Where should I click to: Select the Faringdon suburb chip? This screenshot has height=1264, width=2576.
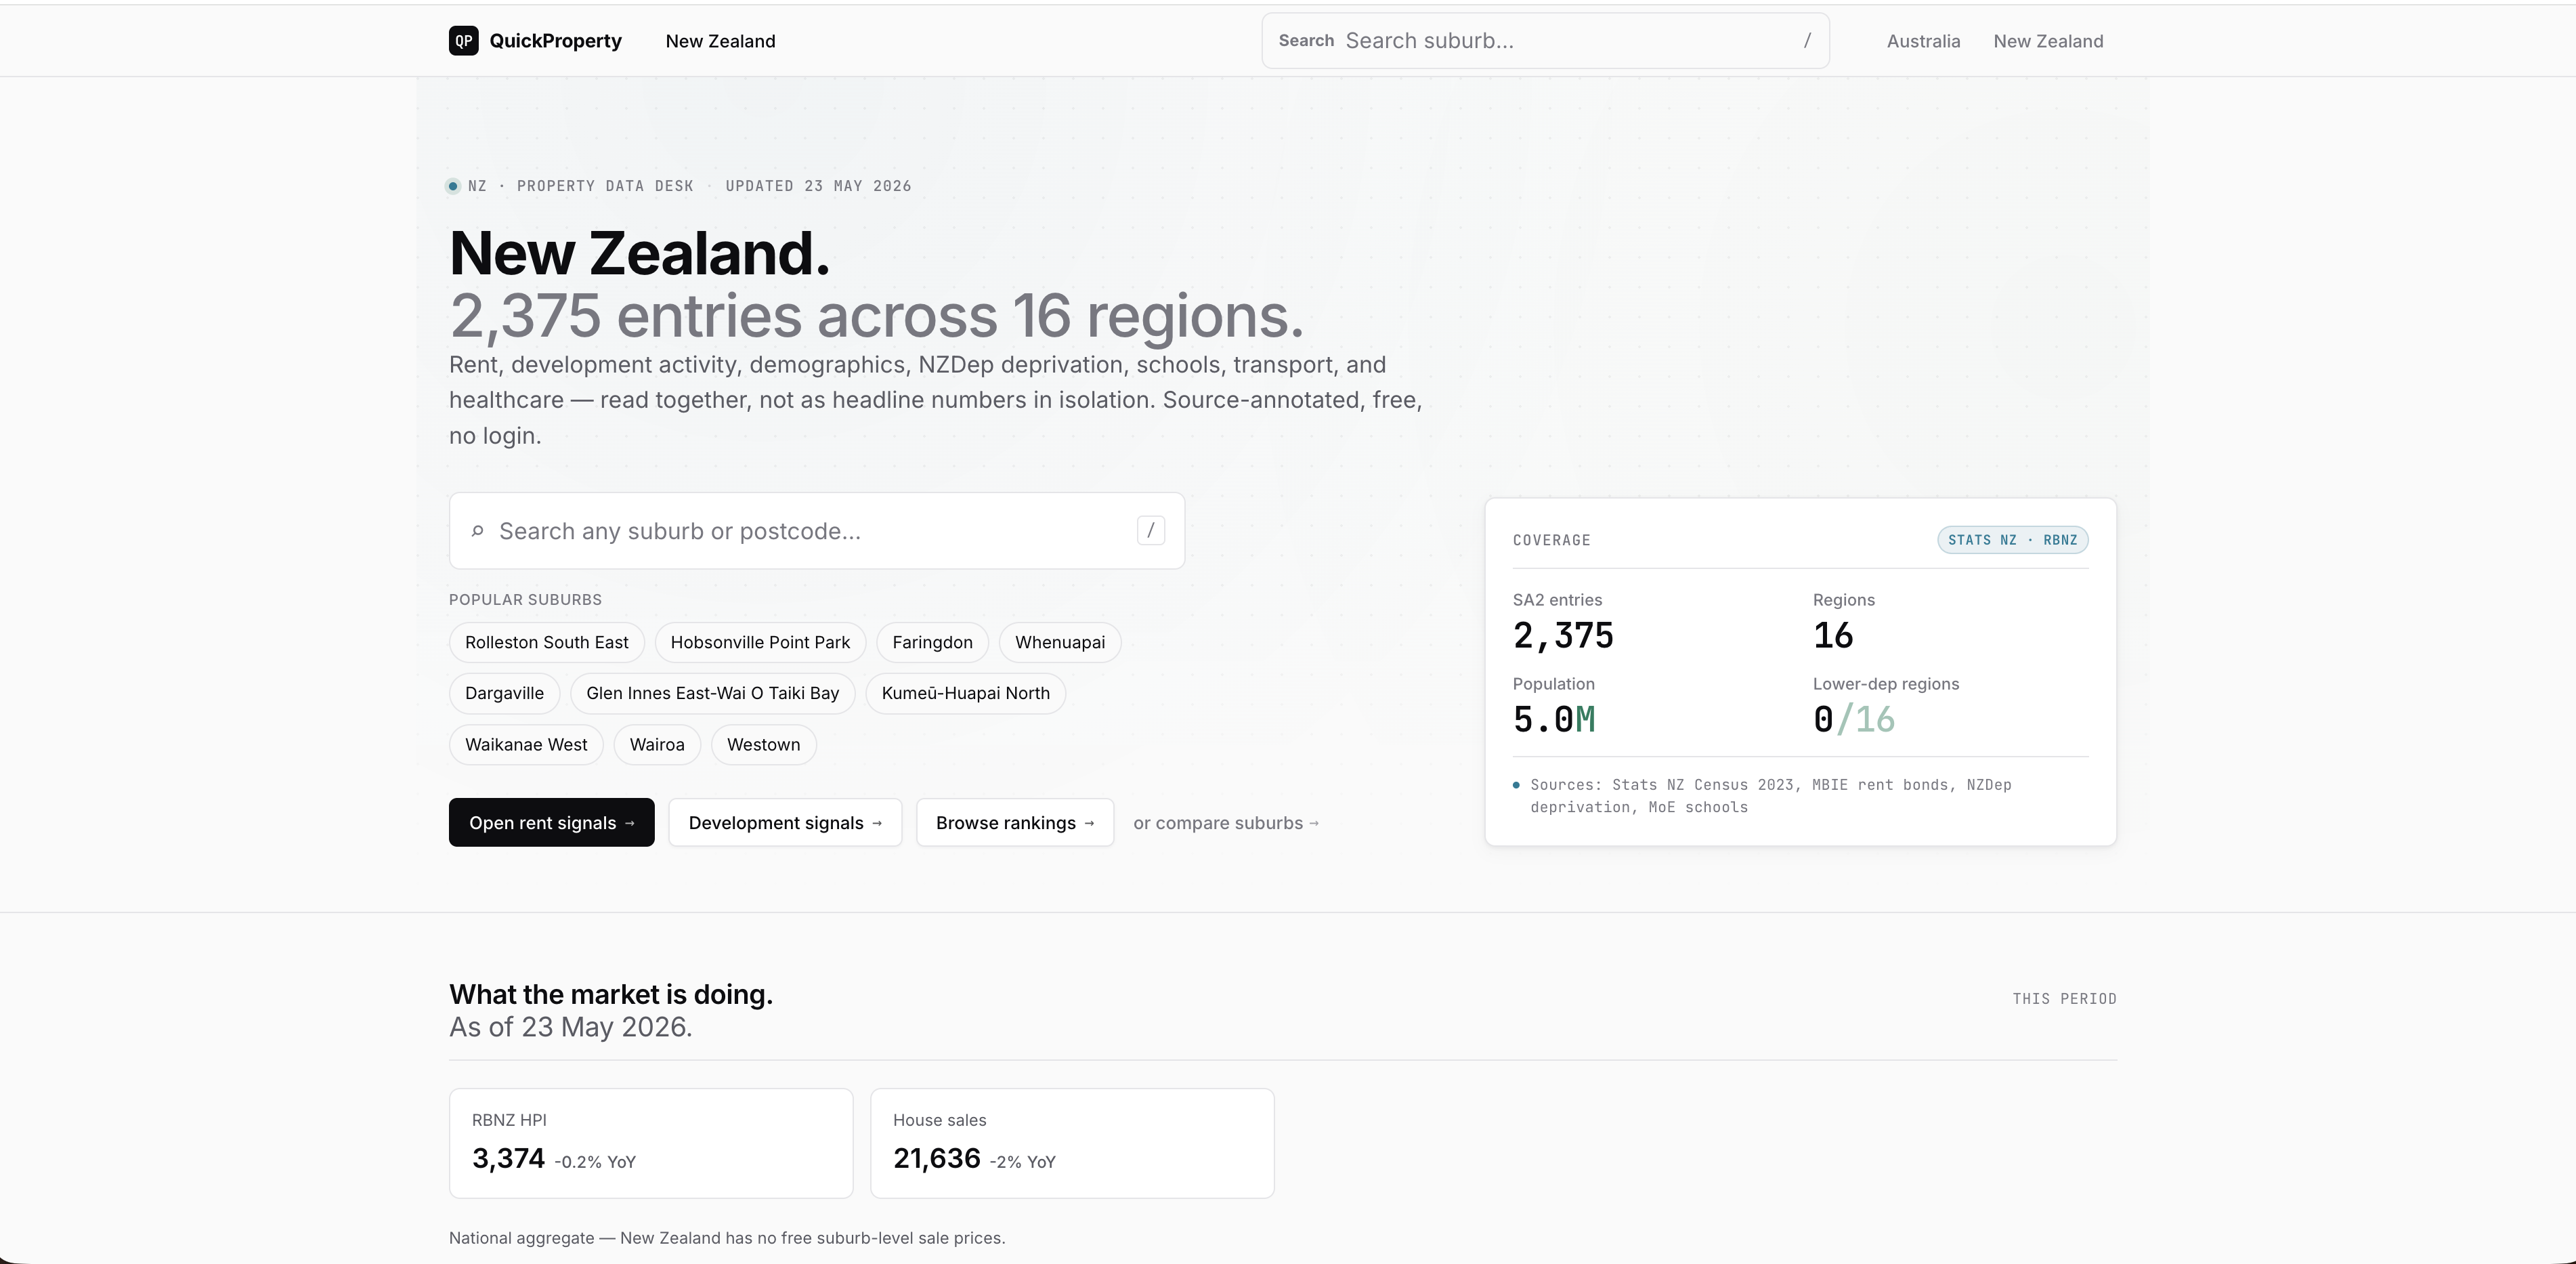932,642
